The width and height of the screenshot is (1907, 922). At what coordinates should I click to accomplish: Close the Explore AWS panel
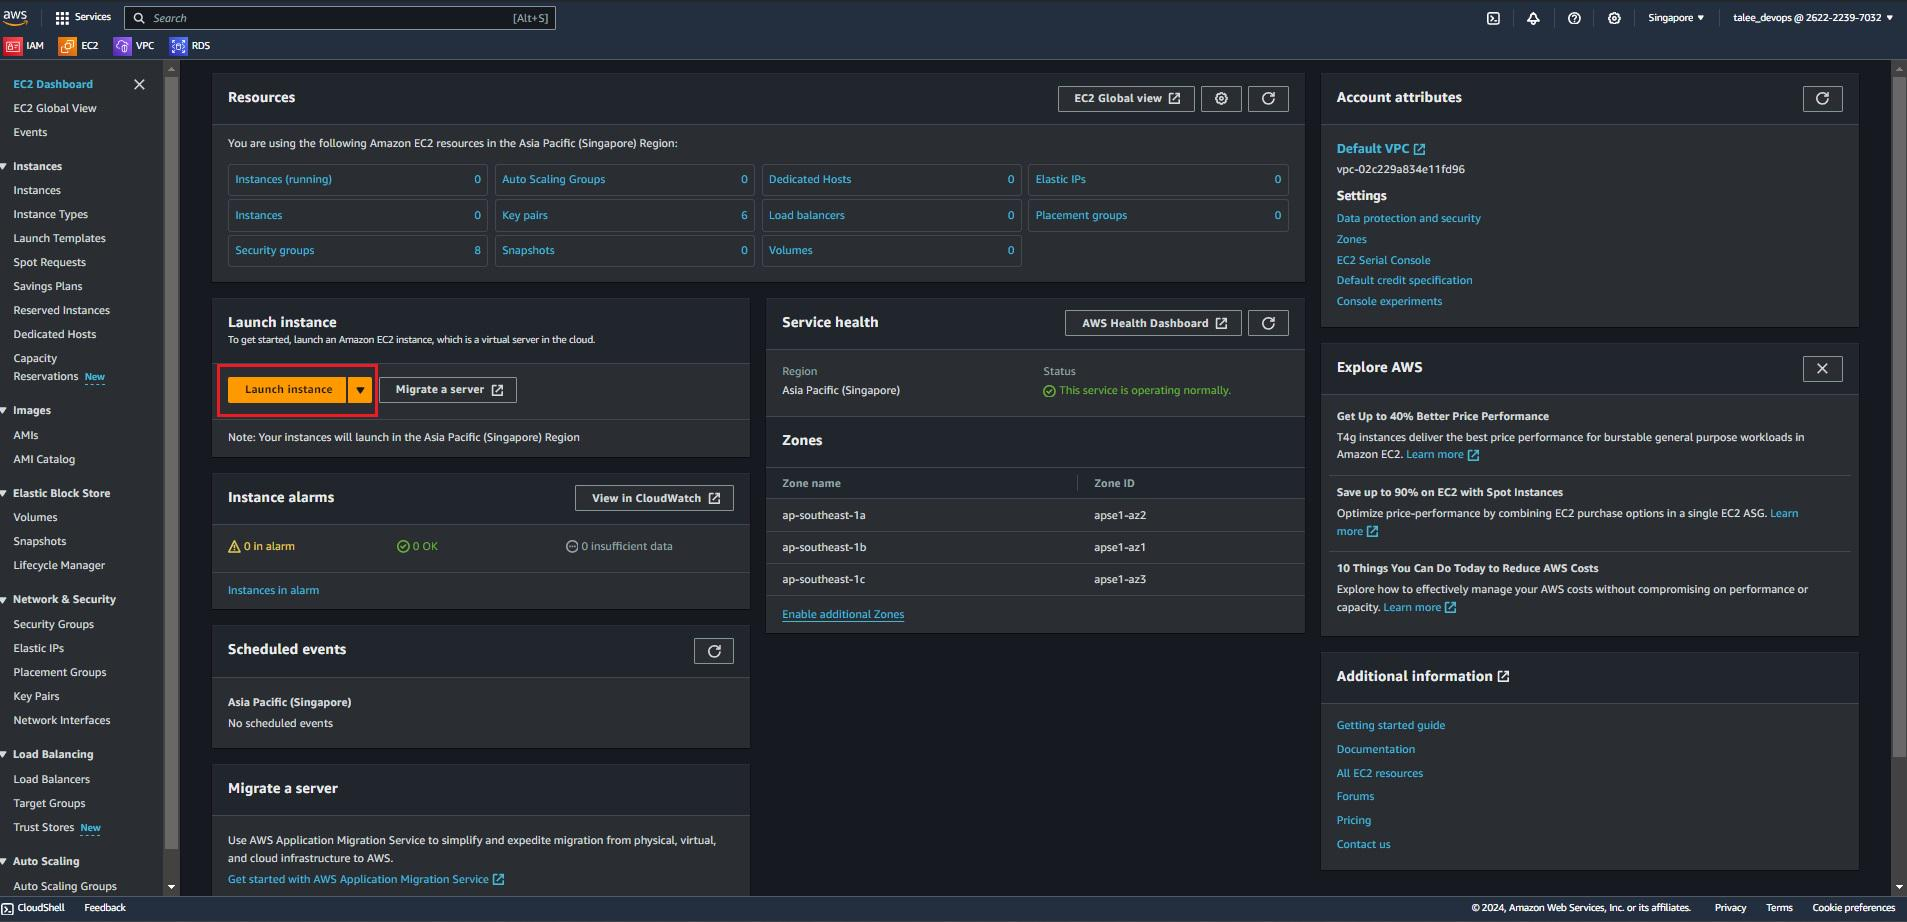1822,368
